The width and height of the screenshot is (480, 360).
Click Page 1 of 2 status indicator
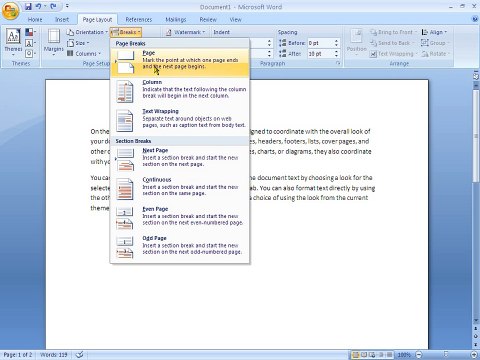18,355
